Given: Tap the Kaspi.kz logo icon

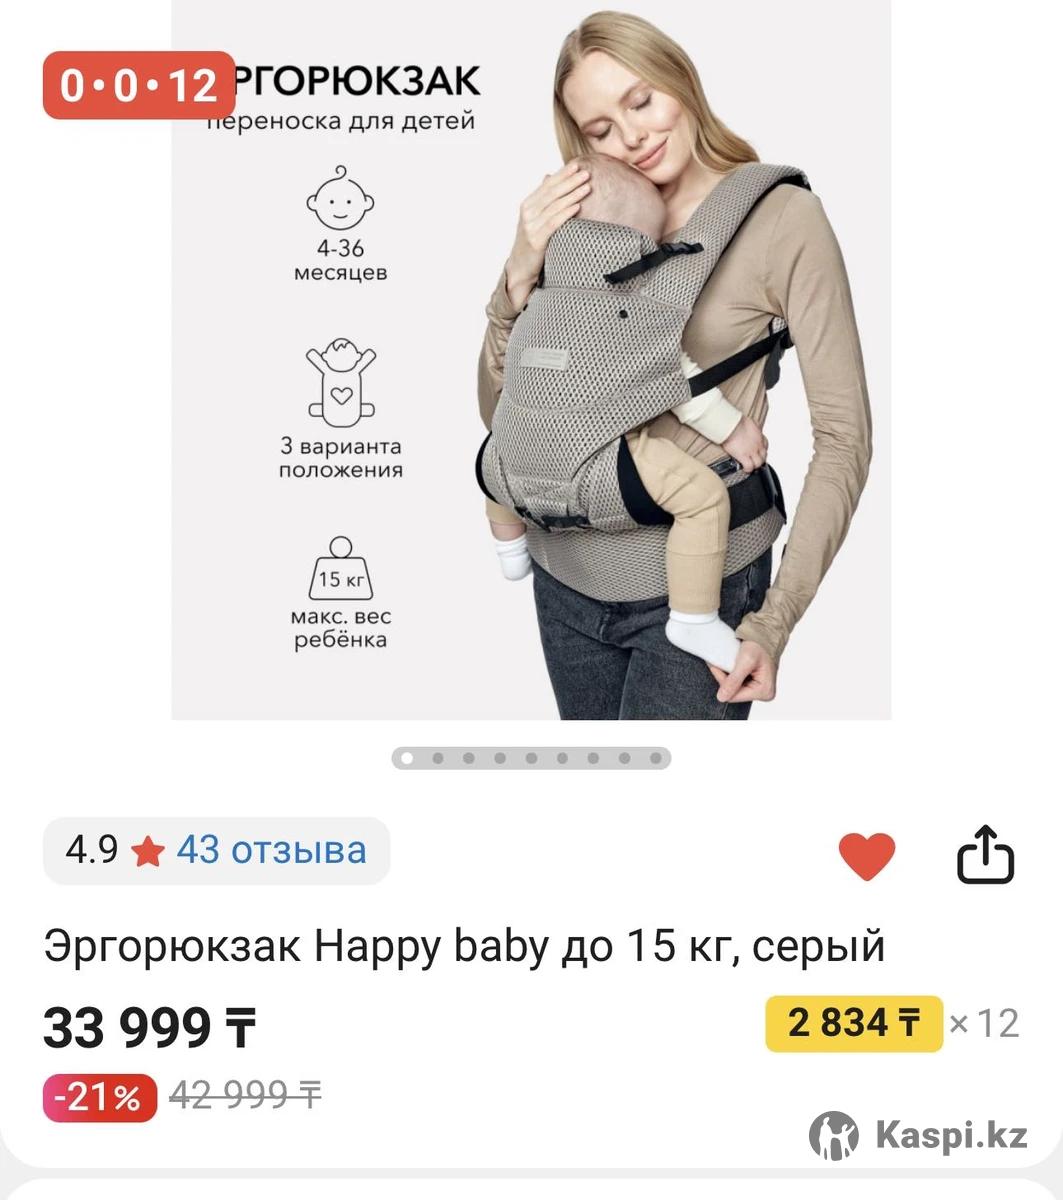Looking at the screenshot, I should tap(833, 1135).
